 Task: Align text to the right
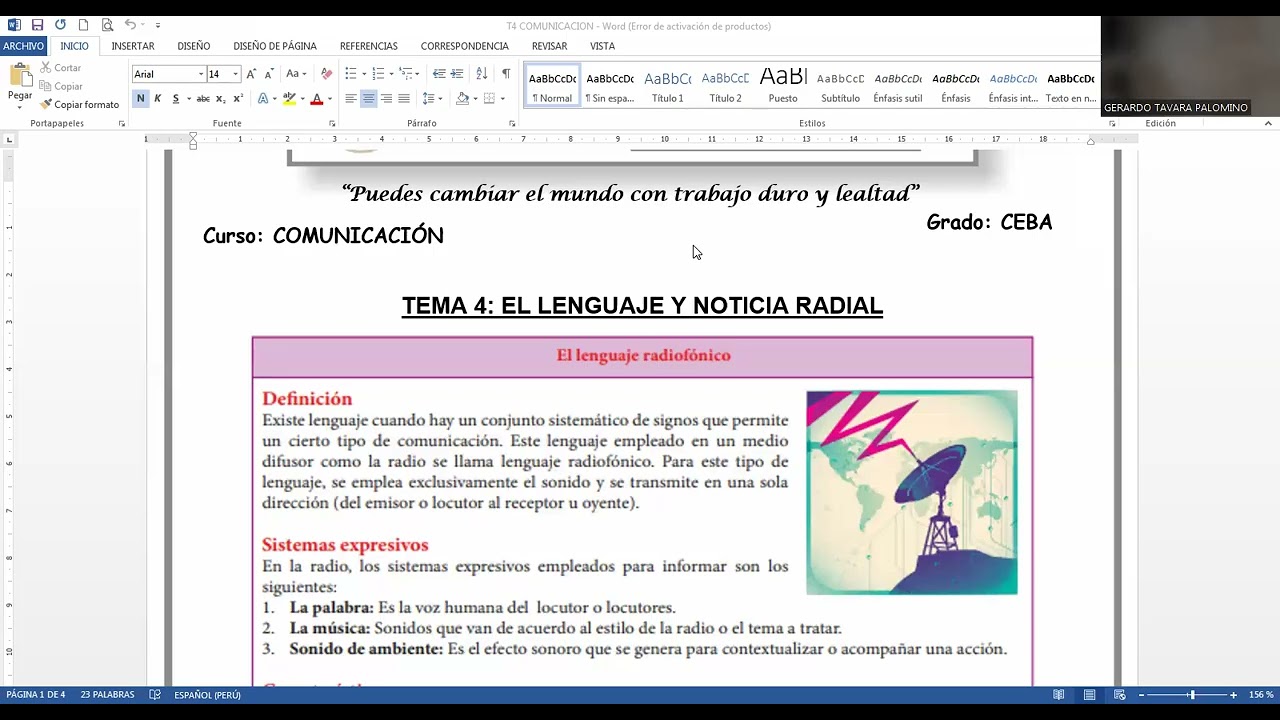tap(386, 99)
